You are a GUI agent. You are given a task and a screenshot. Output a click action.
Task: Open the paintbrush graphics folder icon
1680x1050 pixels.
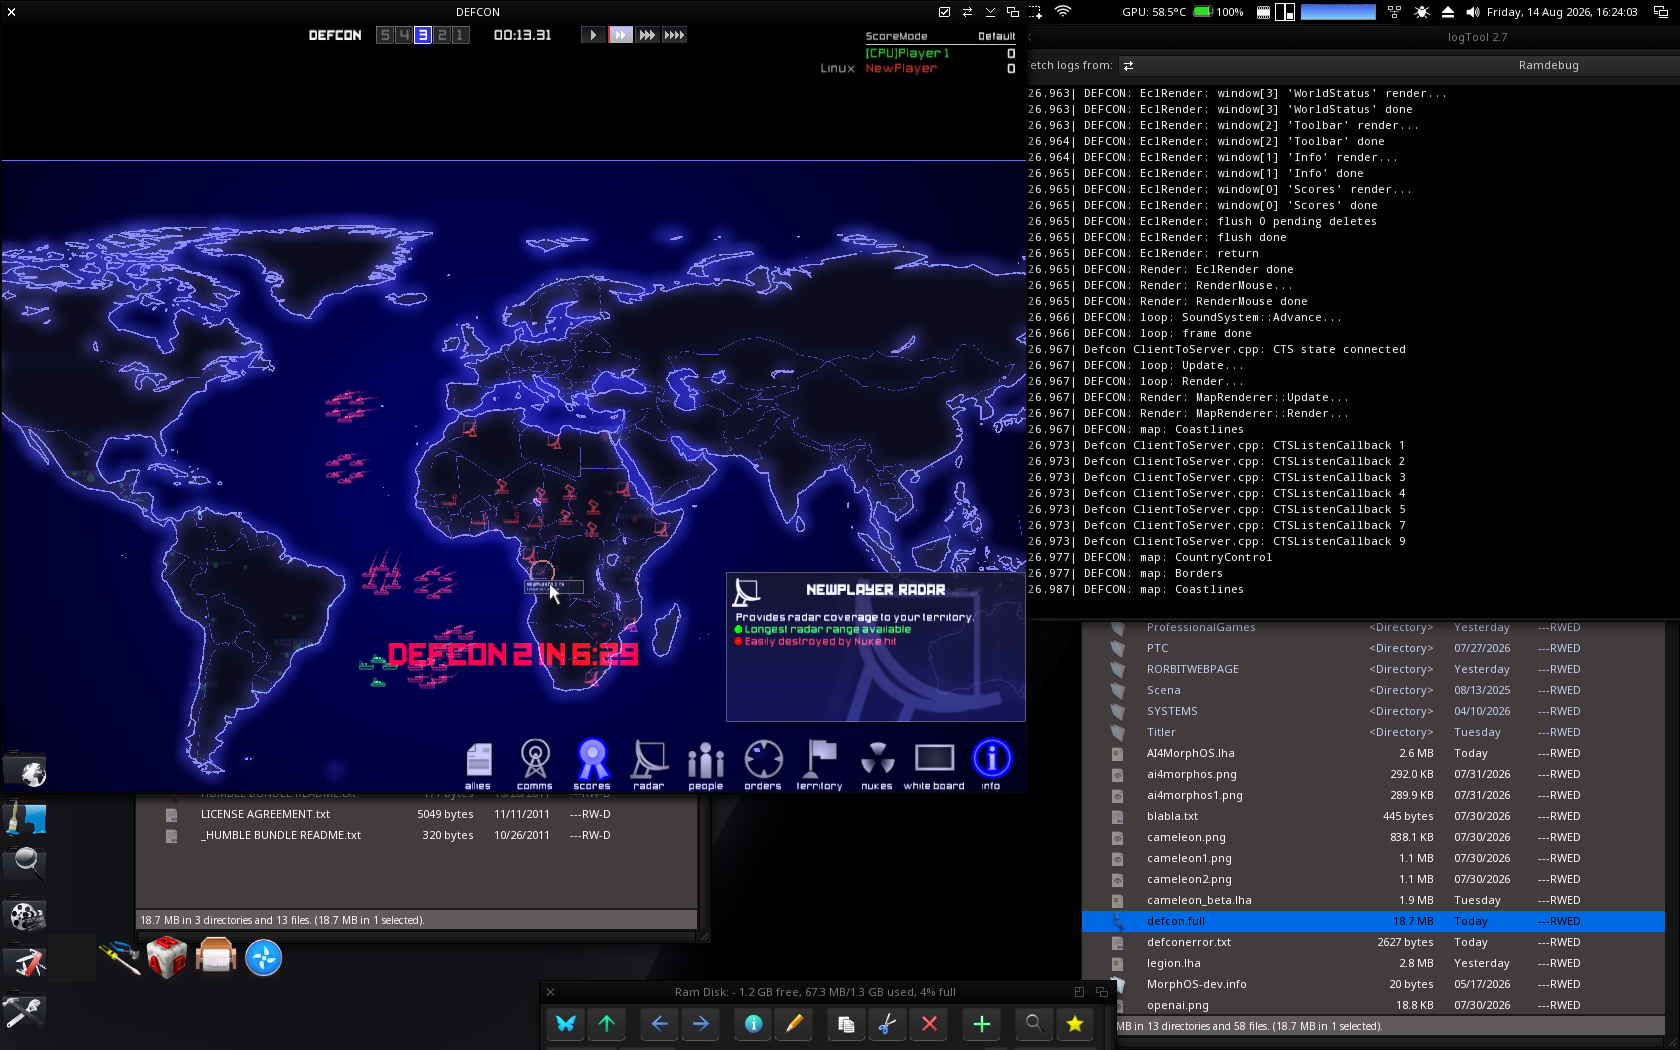tap(25, 818)
